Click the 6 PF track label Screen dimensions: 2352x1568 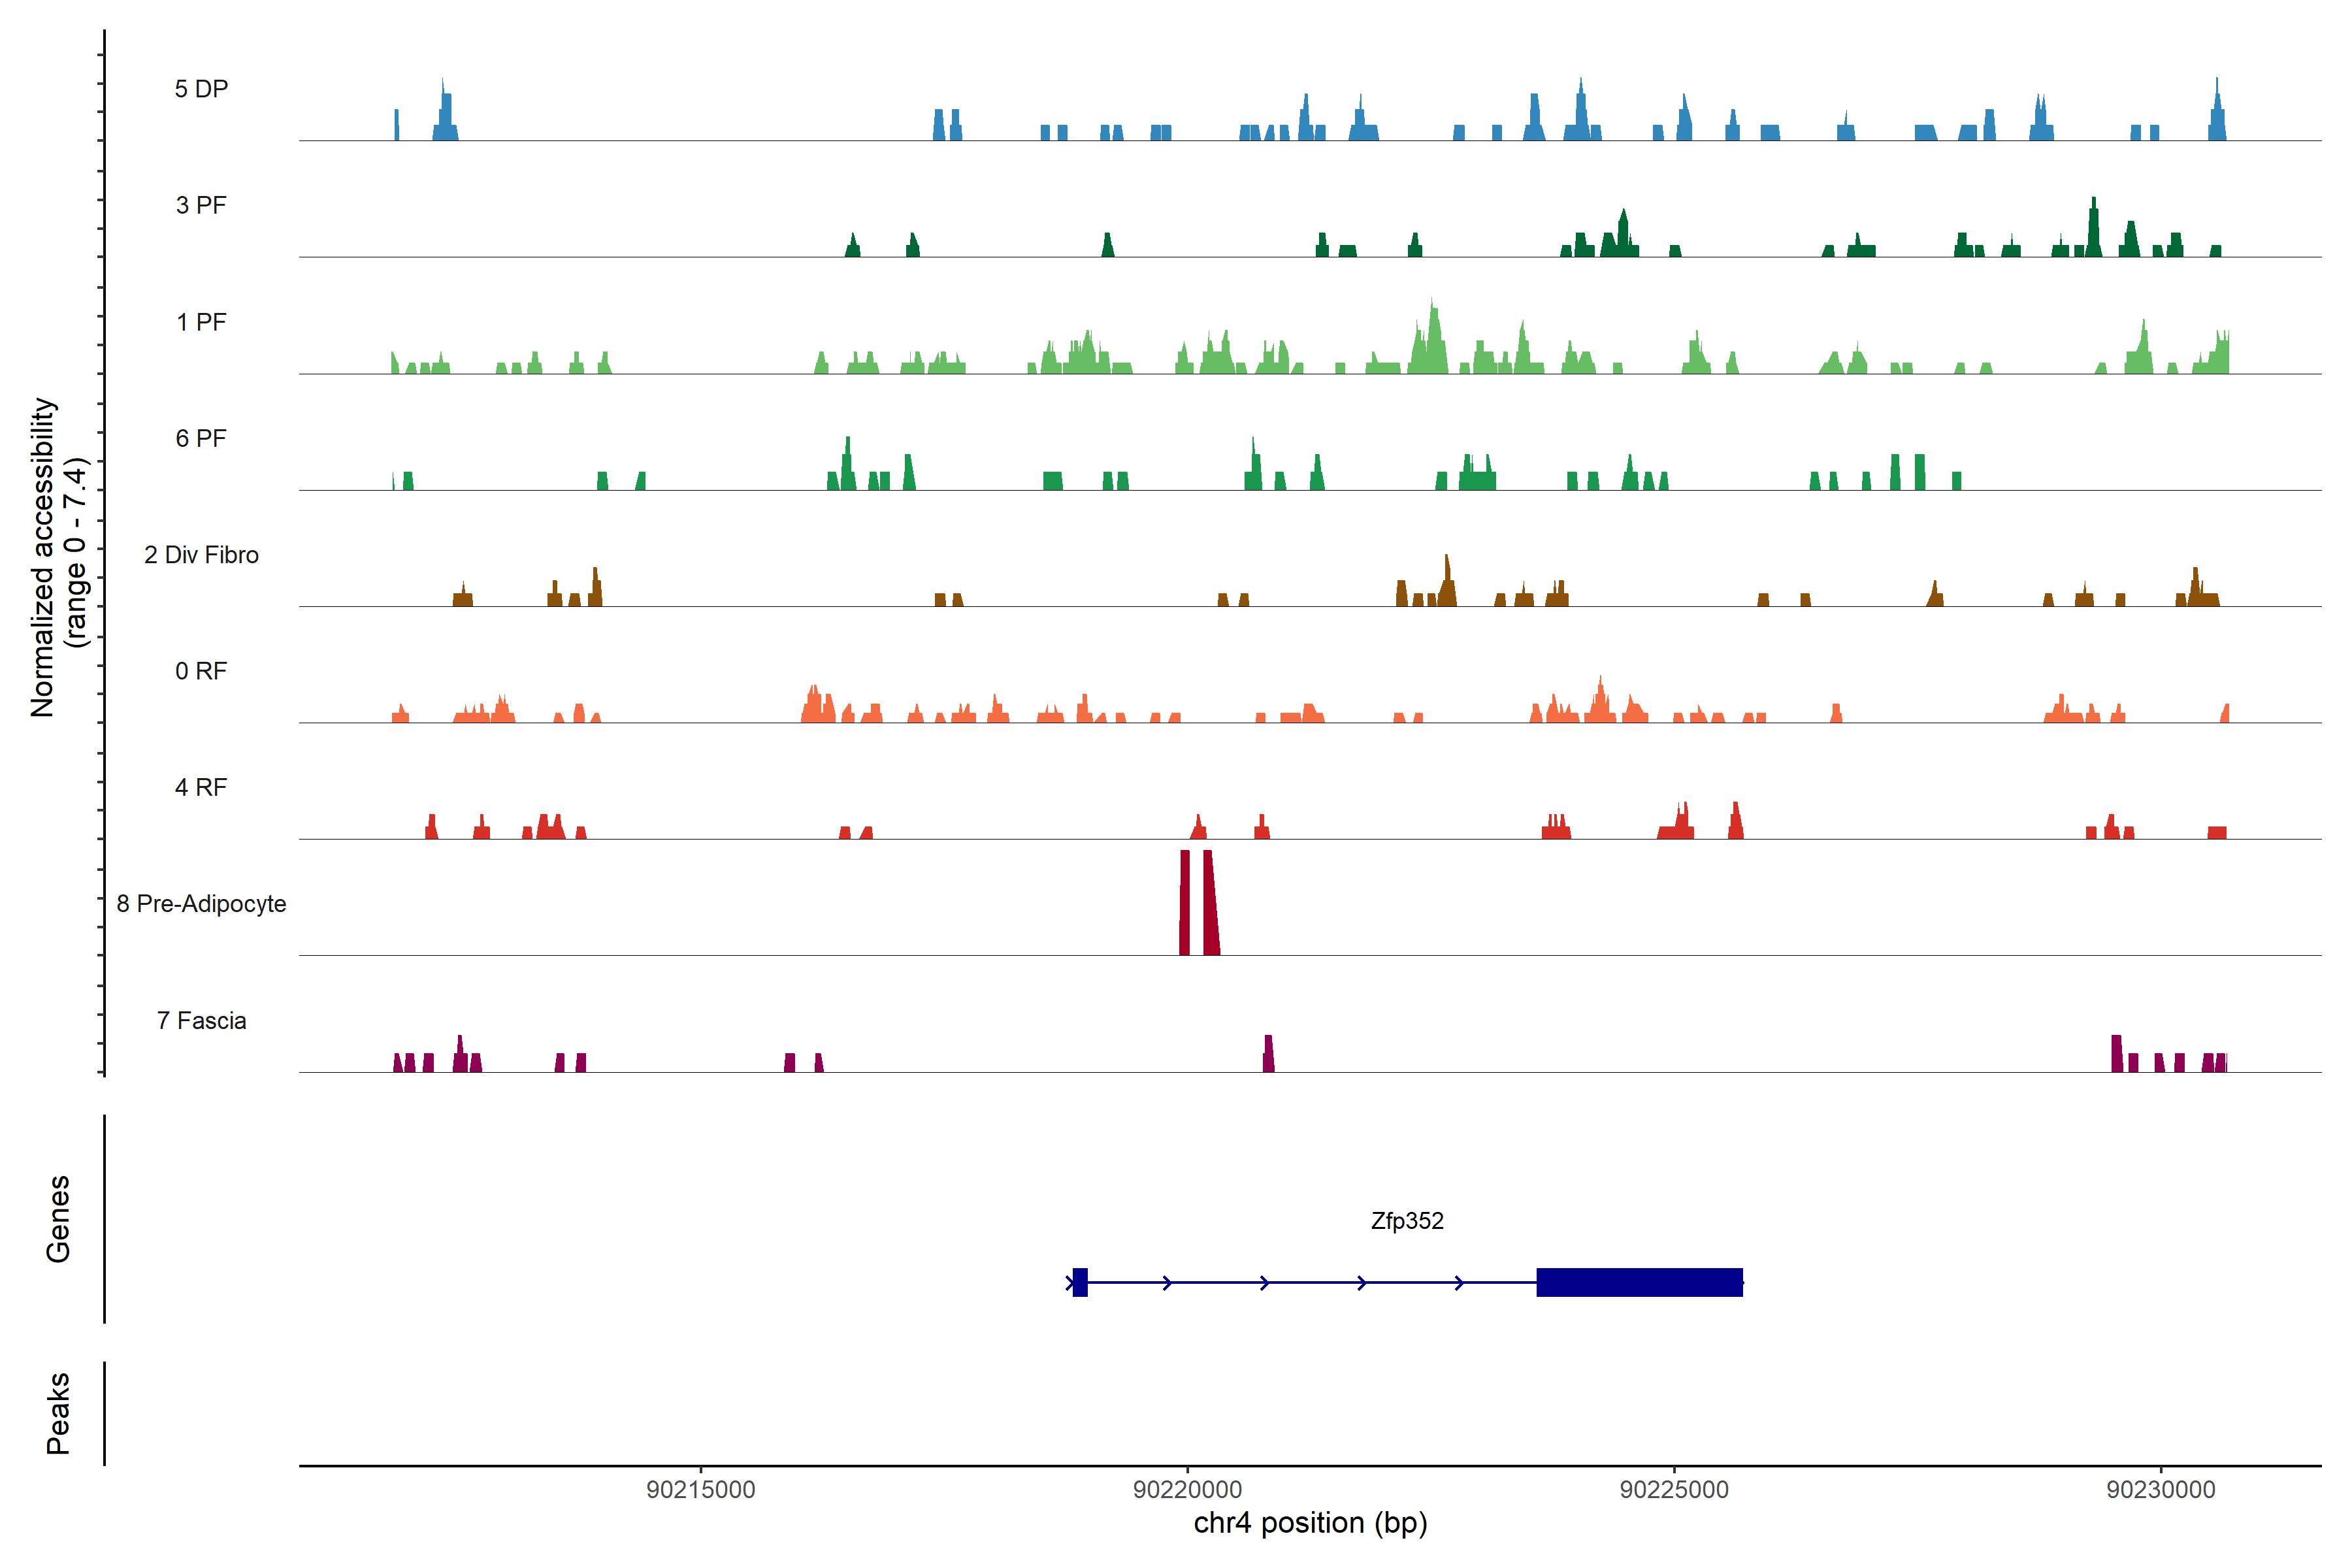click(201, 438)
